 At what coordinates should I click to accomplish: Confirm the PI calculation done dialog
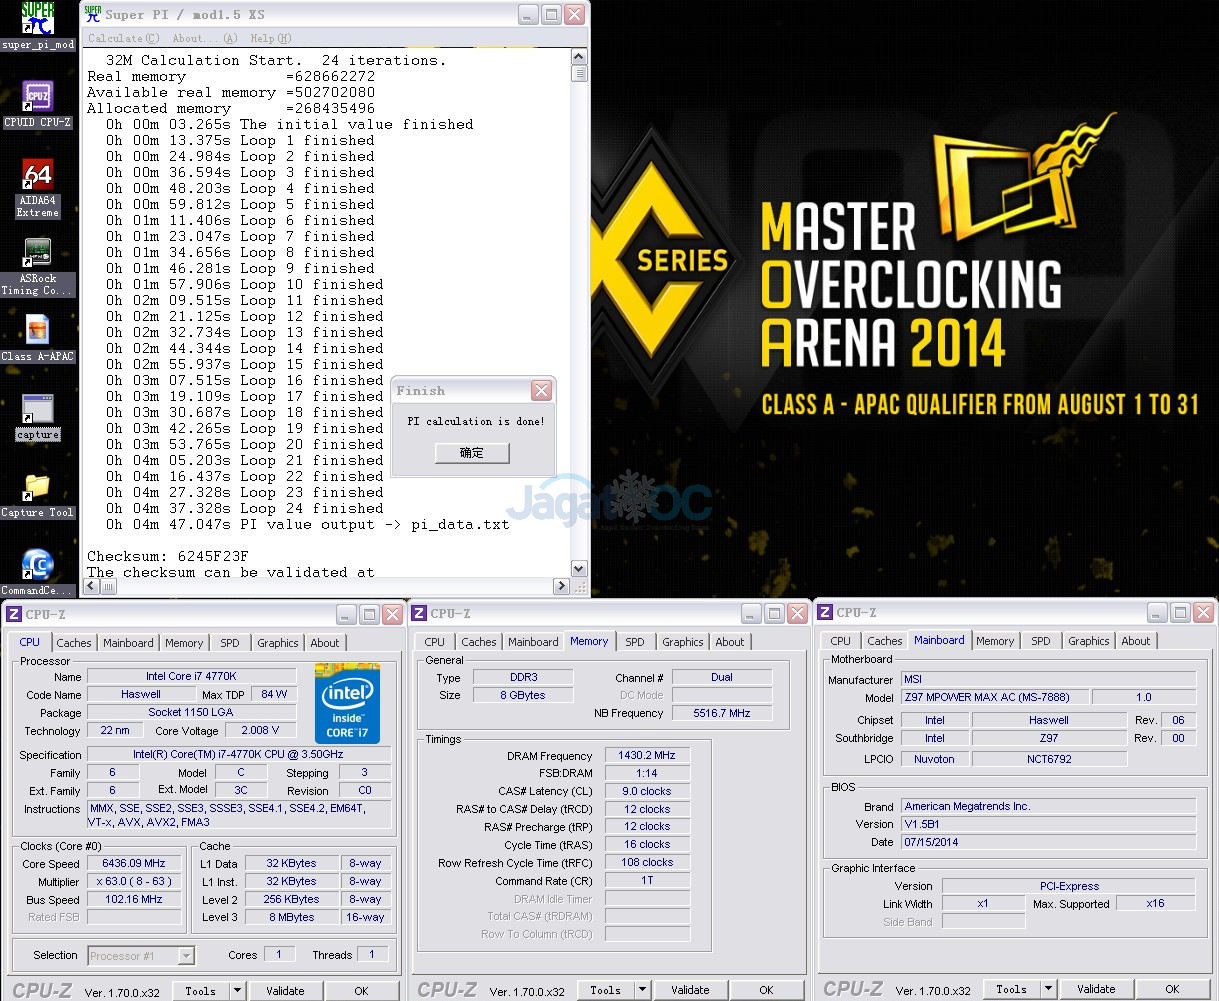471,453
